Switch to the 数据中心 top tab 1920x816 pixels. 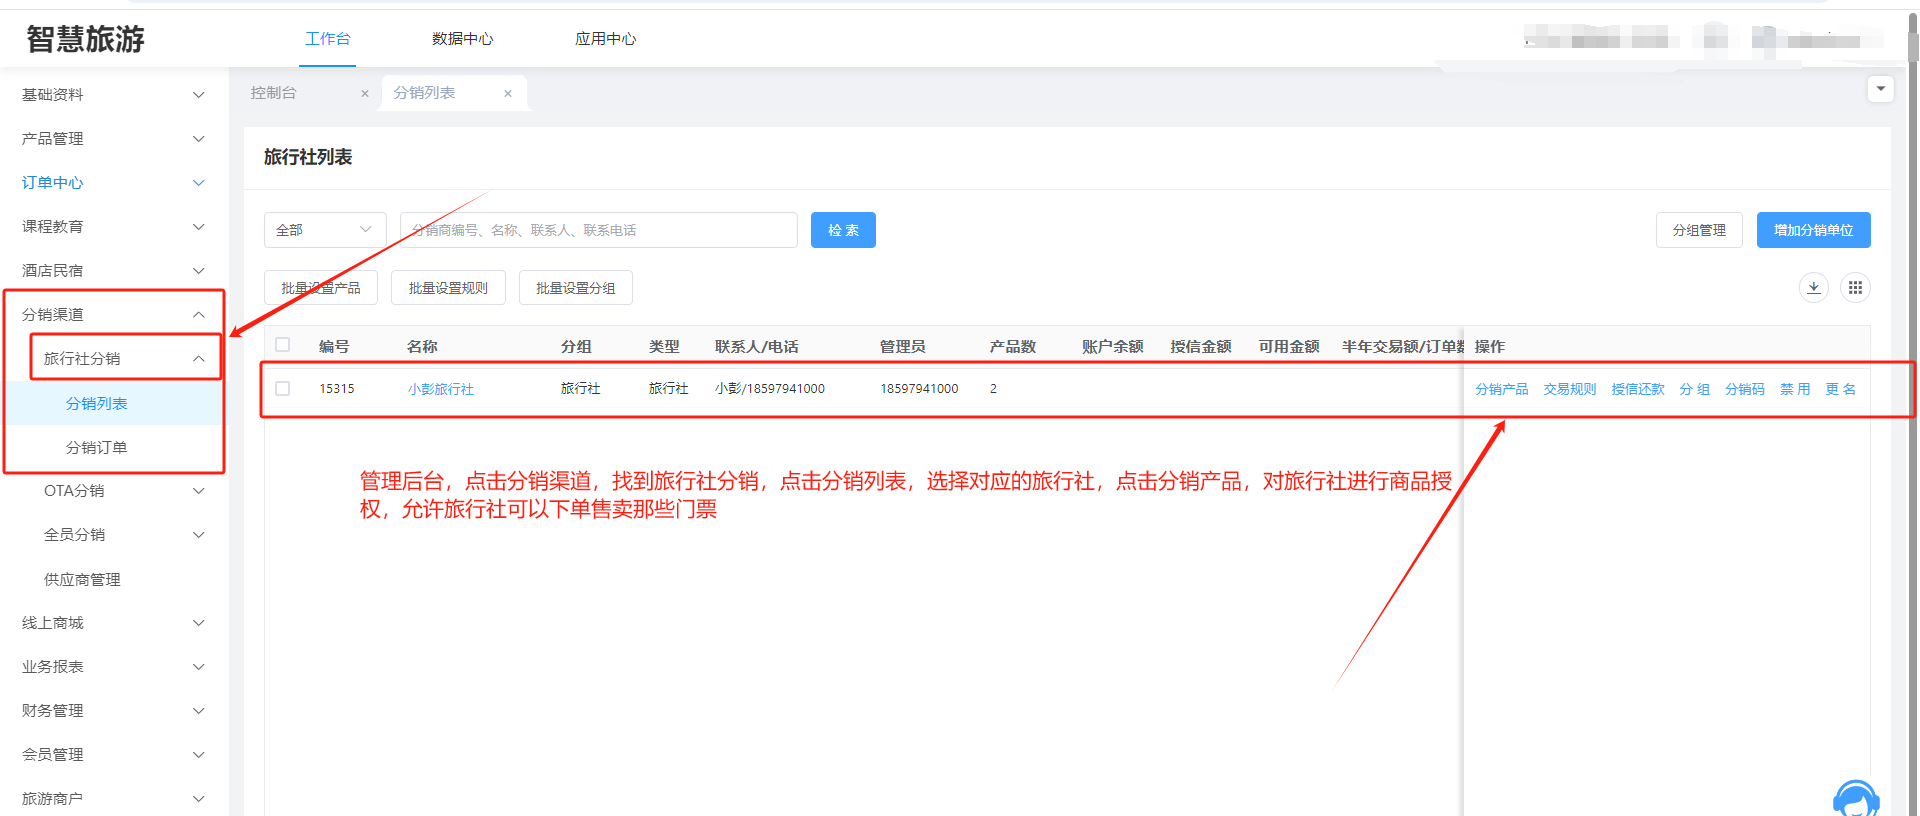click(x=462, y=39)
